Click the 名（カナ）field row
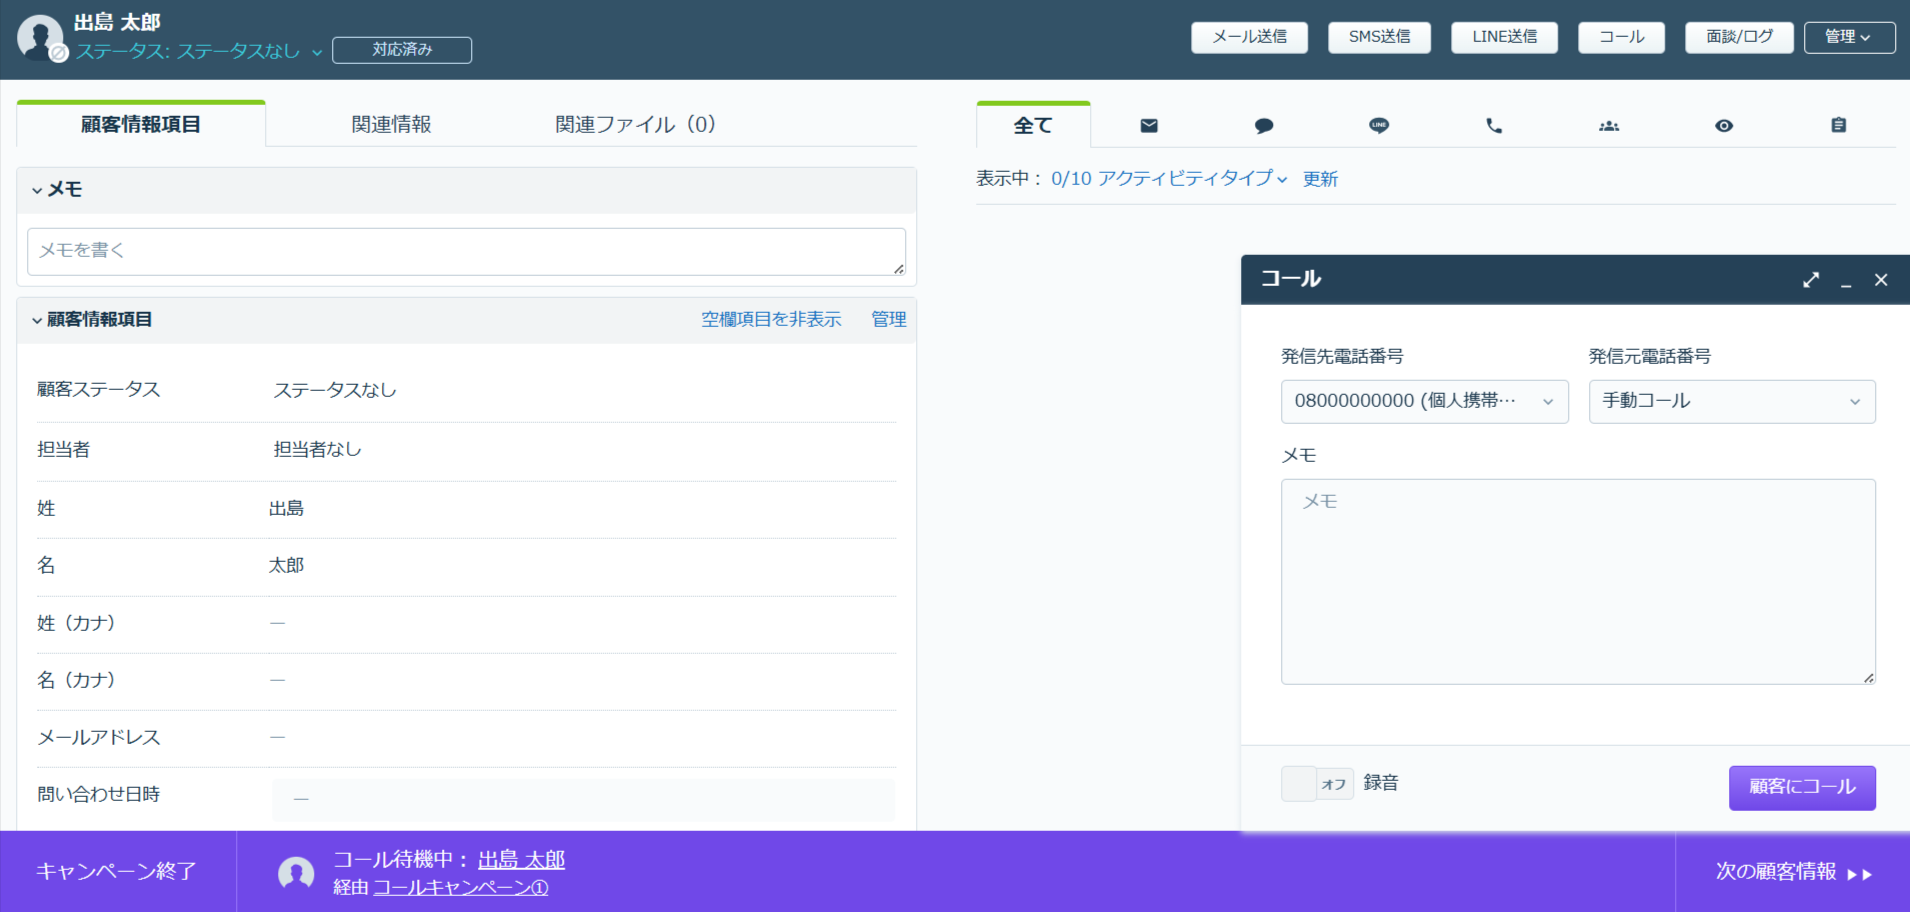 click(x=466, y=681)
